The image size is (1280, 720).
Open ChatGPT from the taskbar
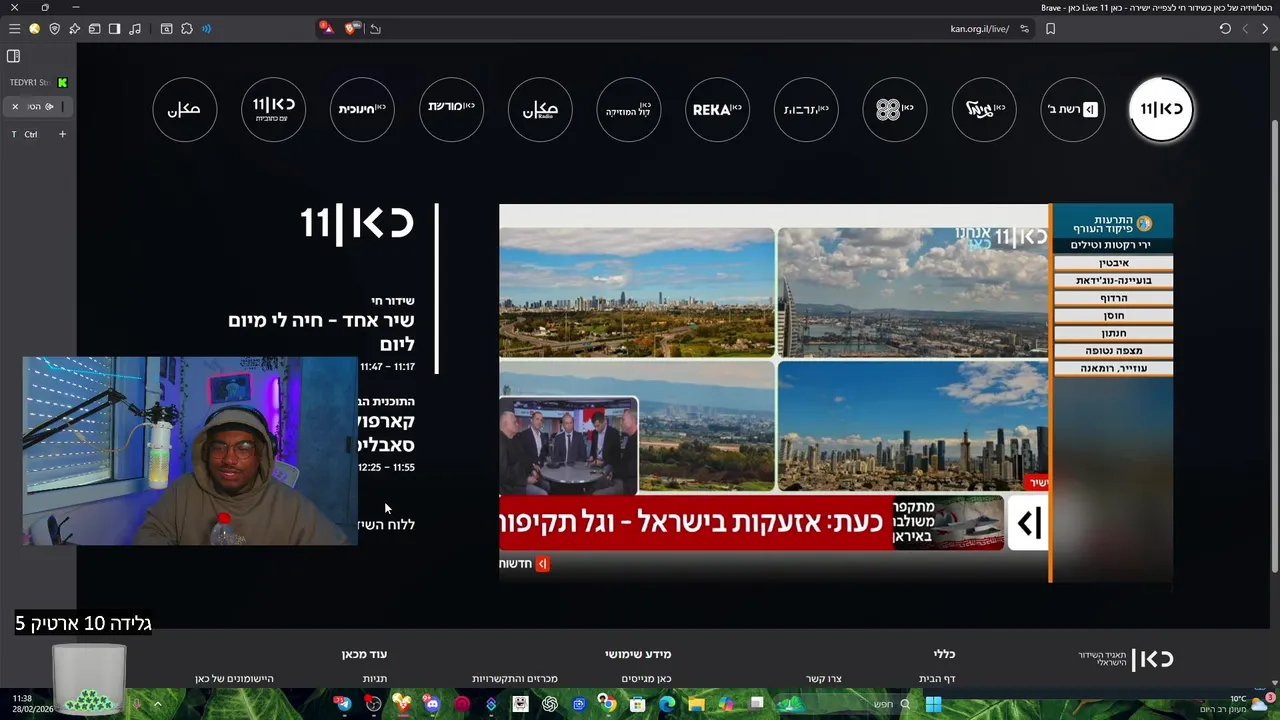tap(550, 704)
